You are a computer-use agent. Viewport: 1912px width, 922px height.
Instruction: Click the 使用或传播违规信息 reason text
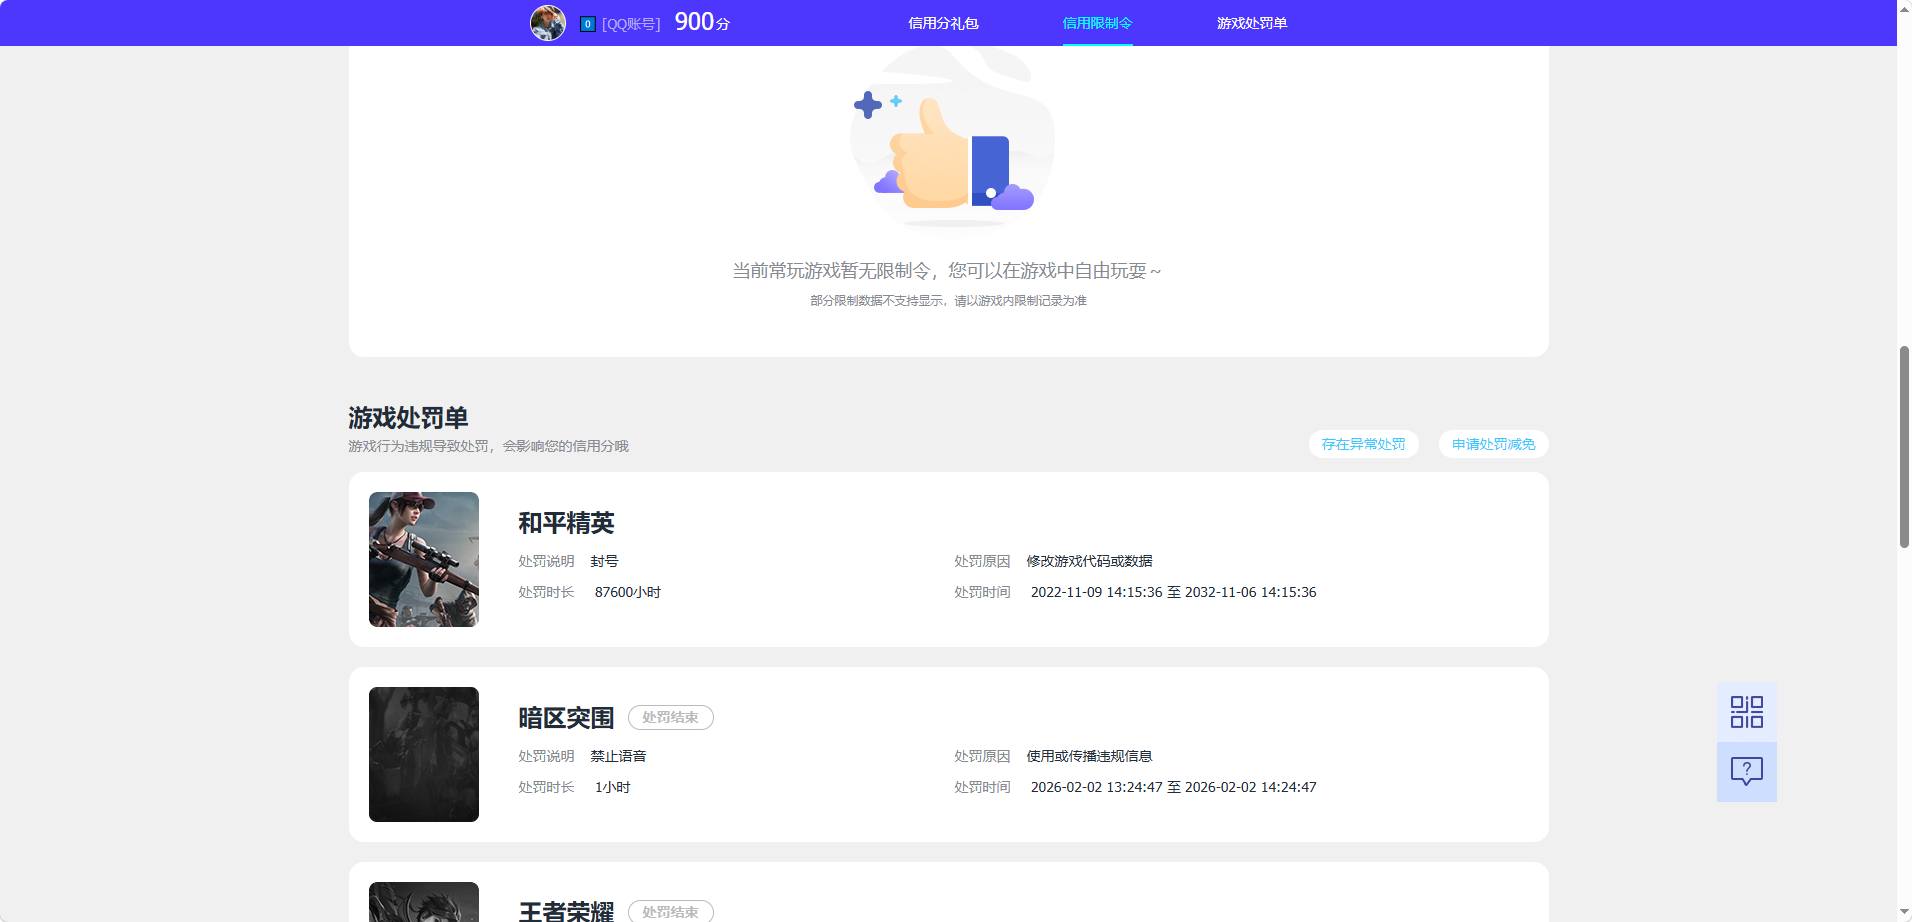click(x=1089, y=756)
